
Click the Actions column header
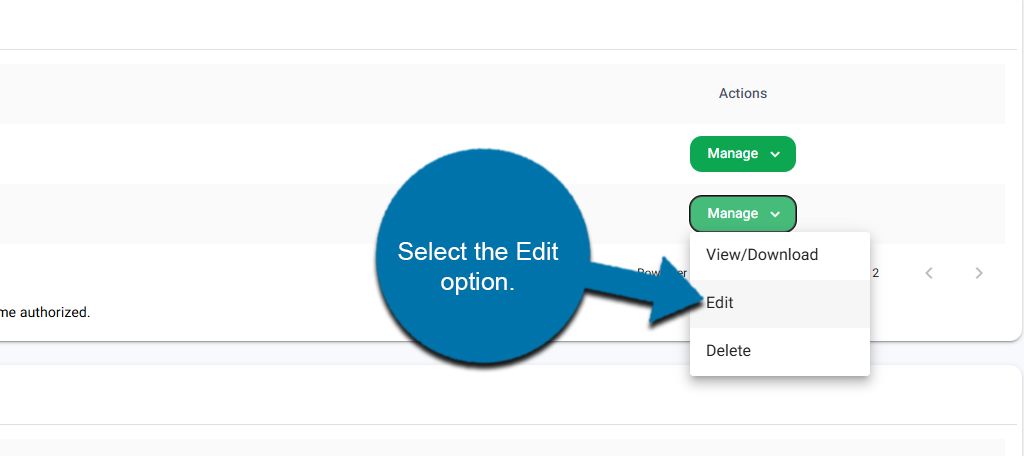point(743,93)
